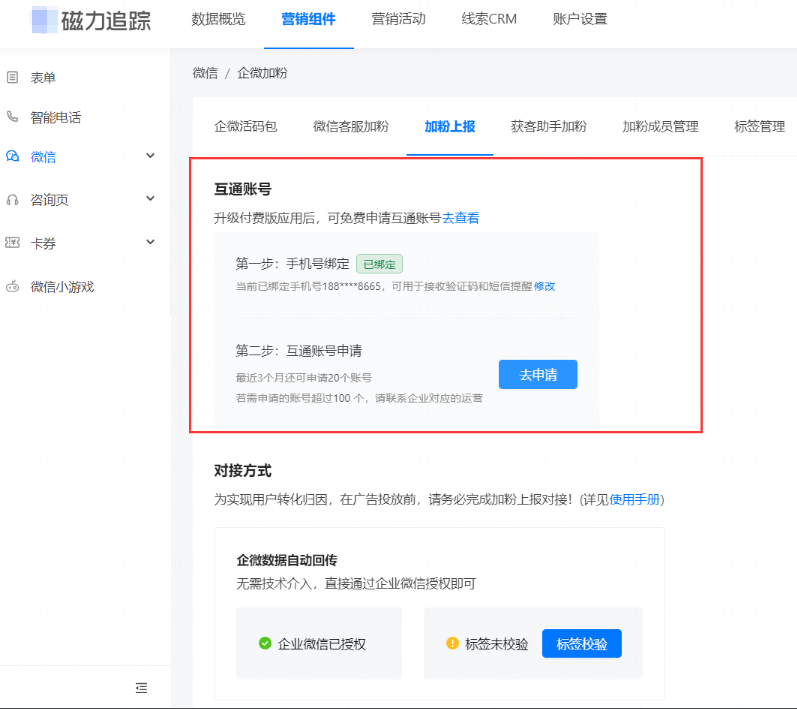Follow the 去查看 link
Screen dimensions: 797x709
(461, 218)
